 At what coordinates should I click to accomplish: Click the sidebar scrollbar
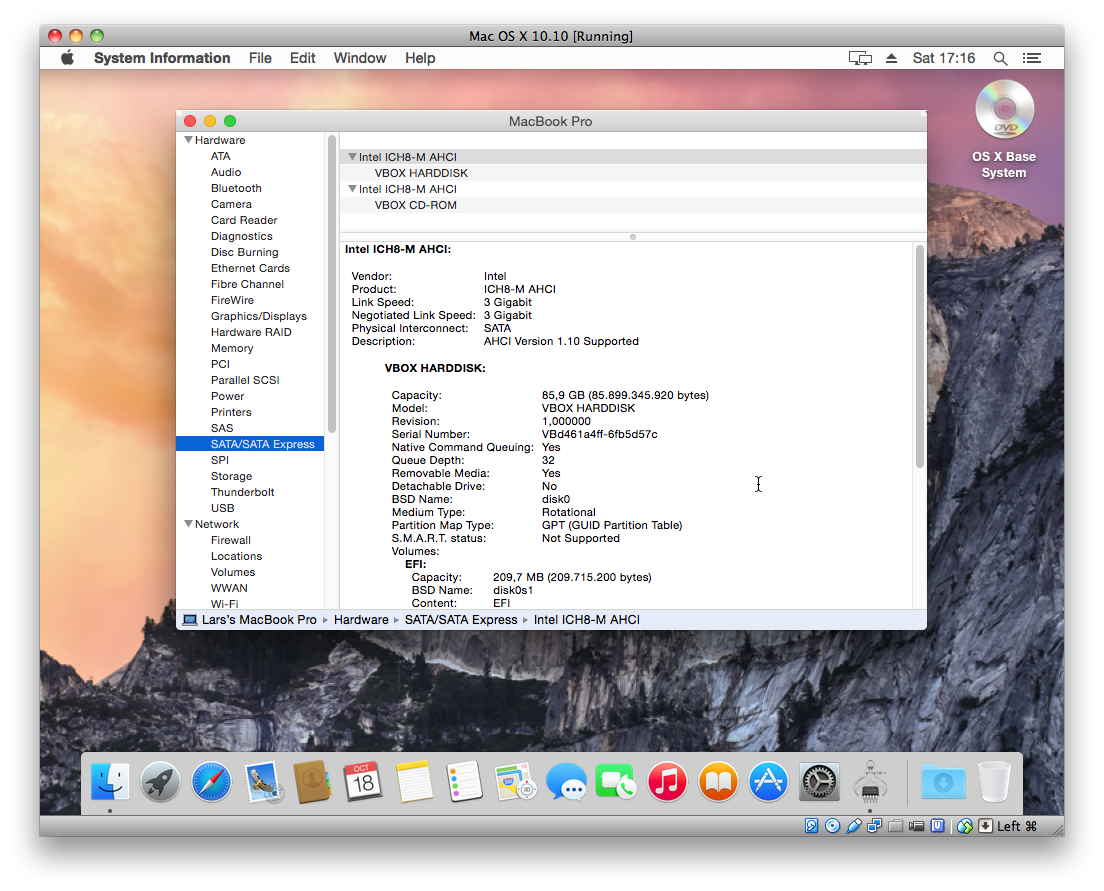point(332,285)
